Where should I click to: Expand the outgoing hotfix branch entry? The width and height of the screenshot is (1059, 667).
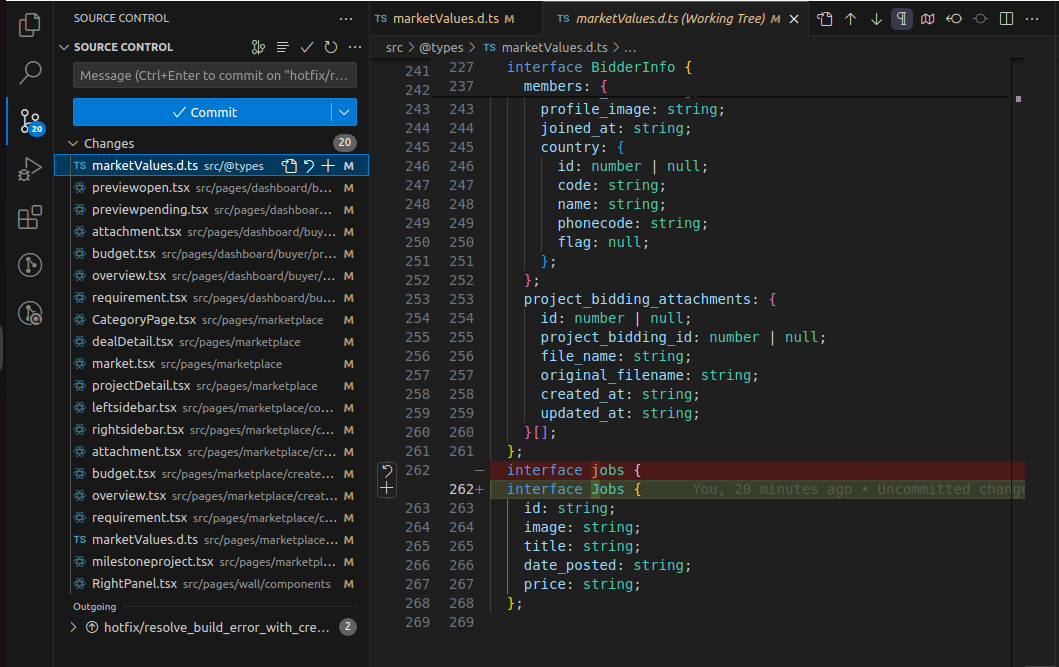pos(73,627)
